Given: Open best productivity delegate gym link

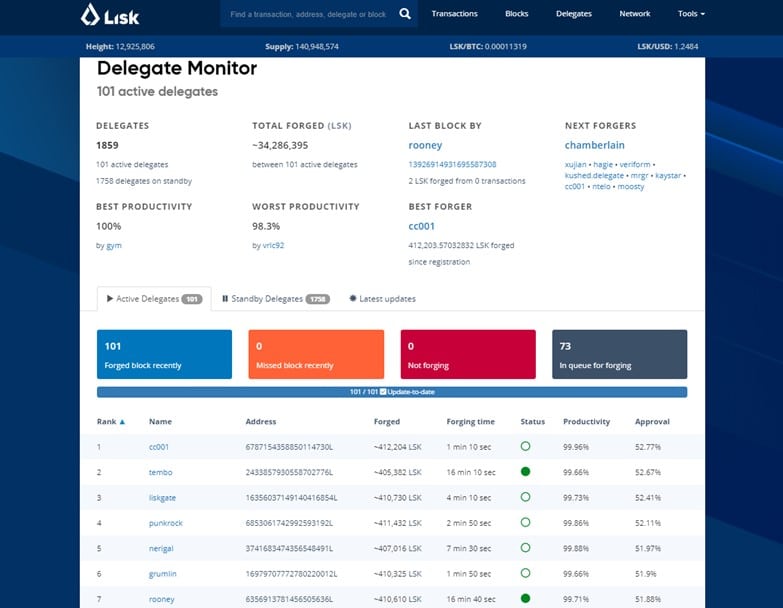Looking at the screenshot, I should click(114, 245).
